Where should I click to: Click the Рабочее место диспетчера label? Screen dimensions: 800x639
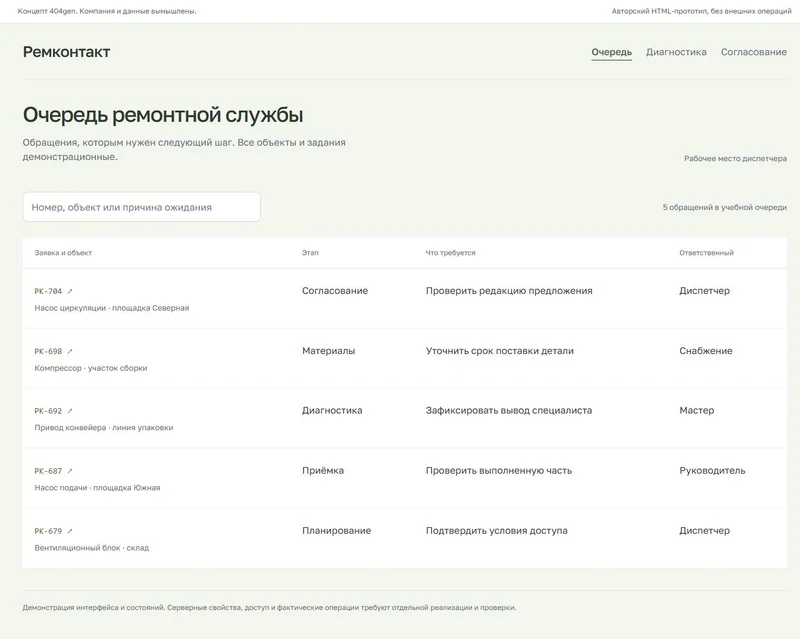pyautogui.click(x=735, y=159)
